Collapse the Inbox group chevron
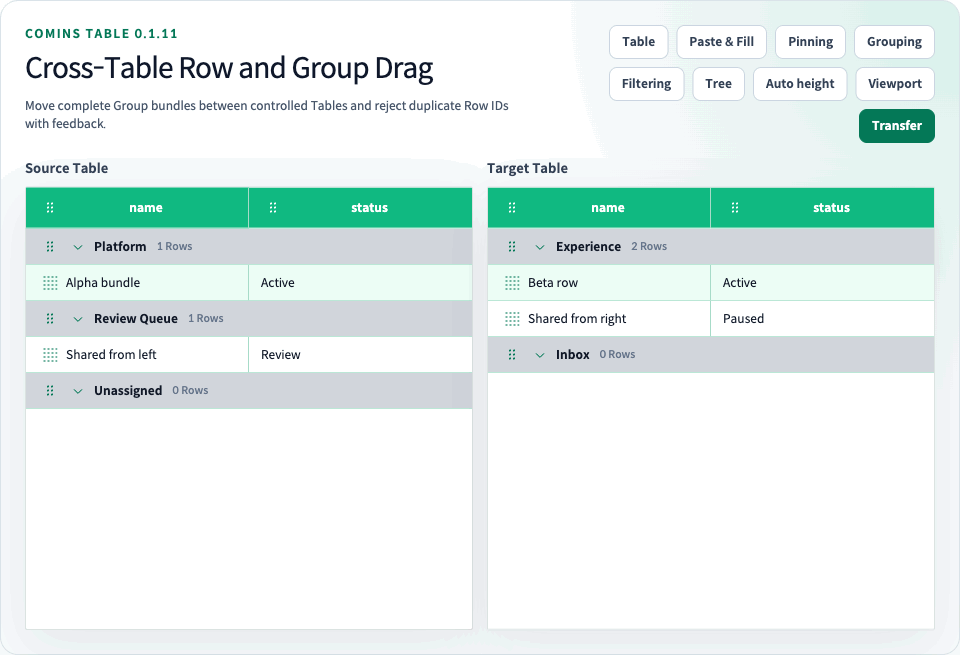 [540, 355]
